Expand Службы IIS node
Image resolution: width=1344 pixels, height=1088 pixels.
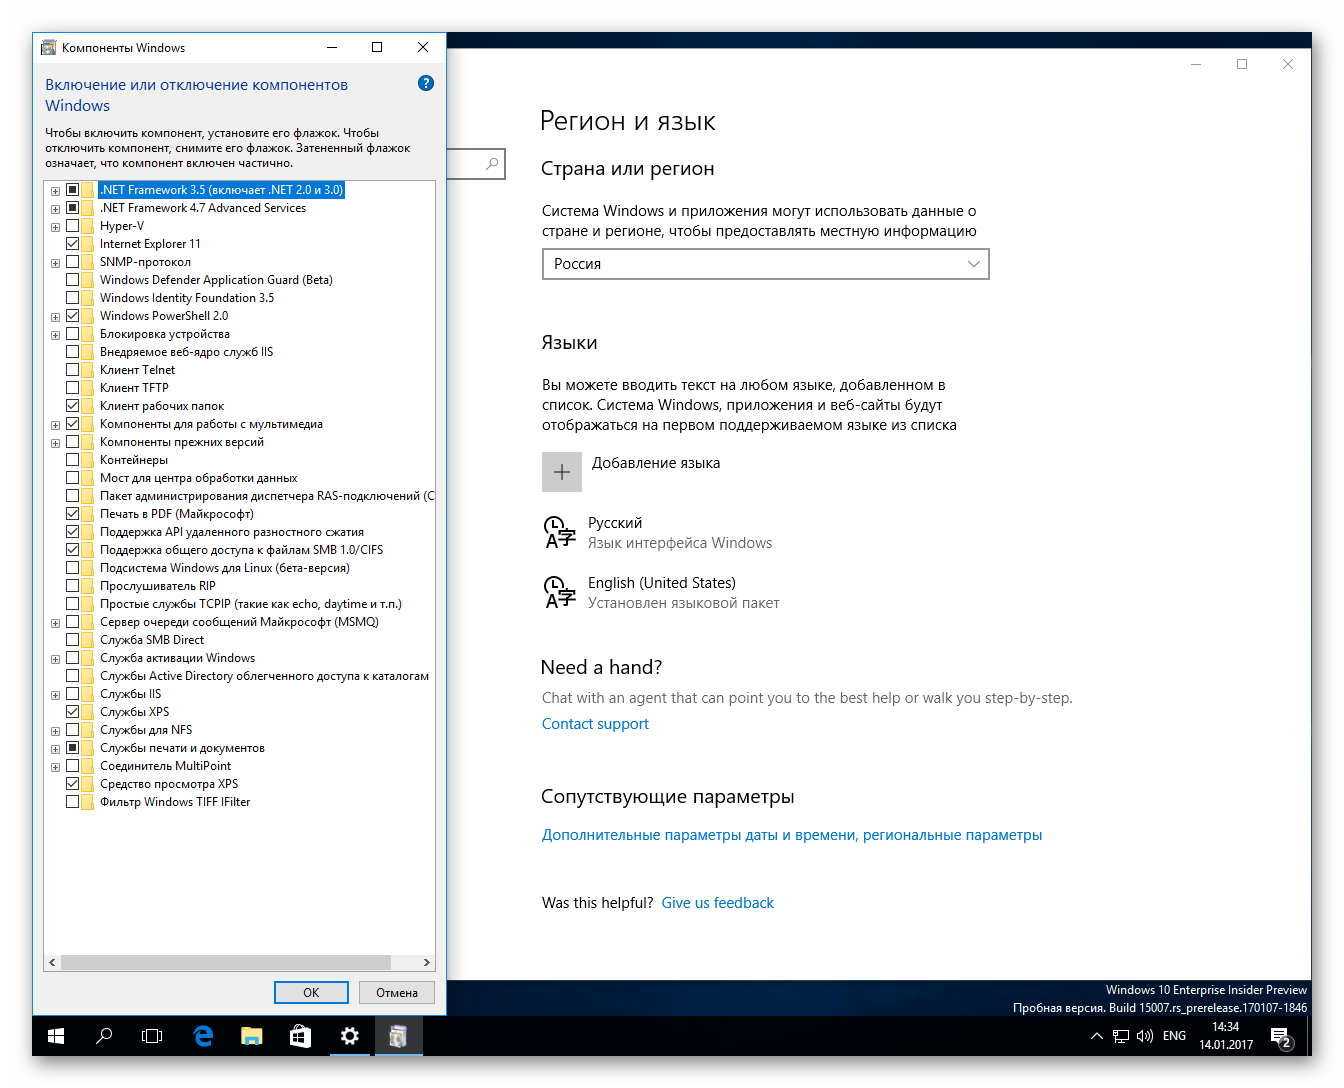click(56, 695)
